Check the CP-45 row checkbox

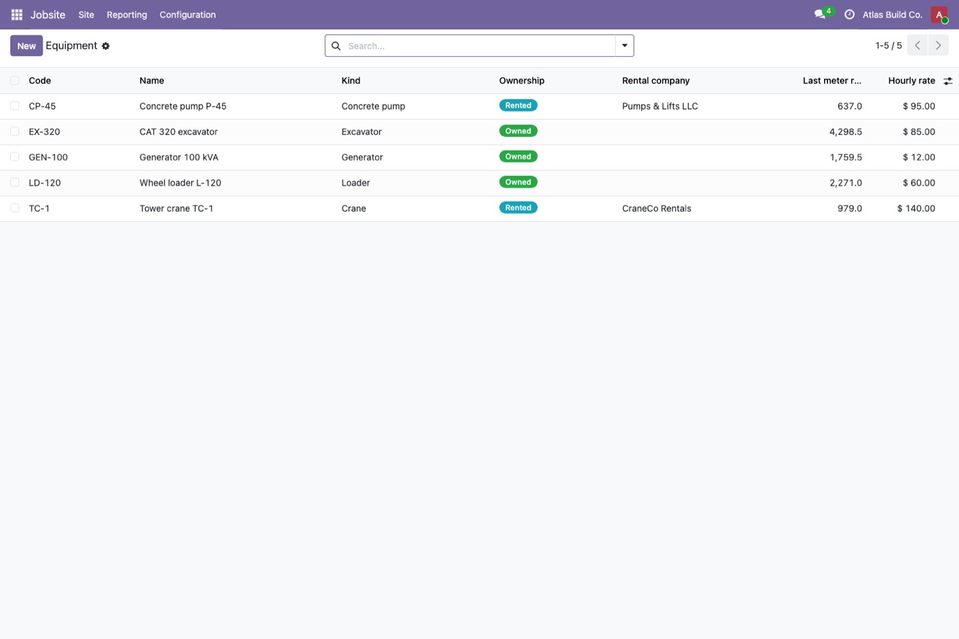point(15,106)
